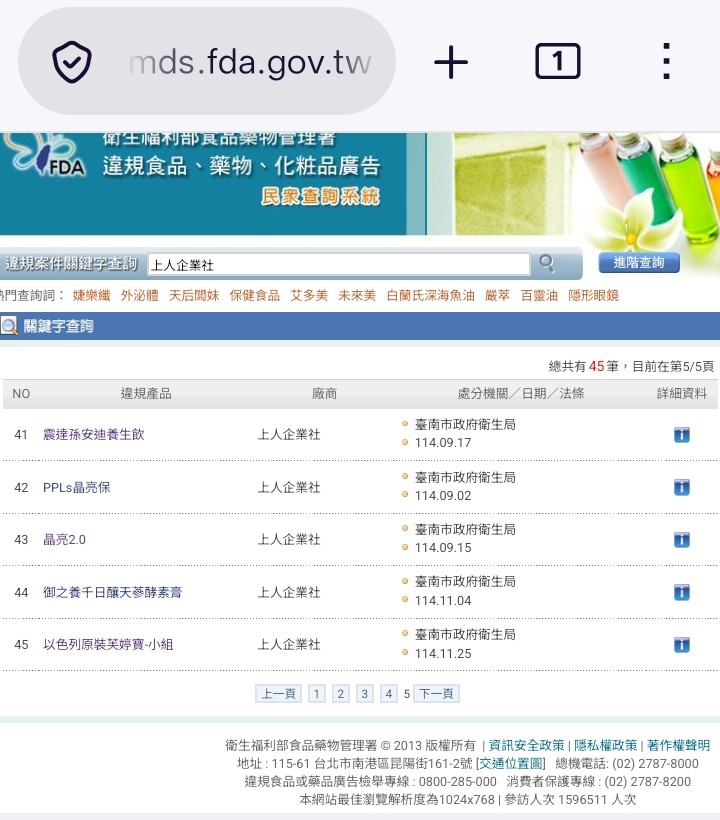This screenshot has height=820, width=720.
Task: Select hot keyword 隱形眼鏡
Action: coord(593,295)
